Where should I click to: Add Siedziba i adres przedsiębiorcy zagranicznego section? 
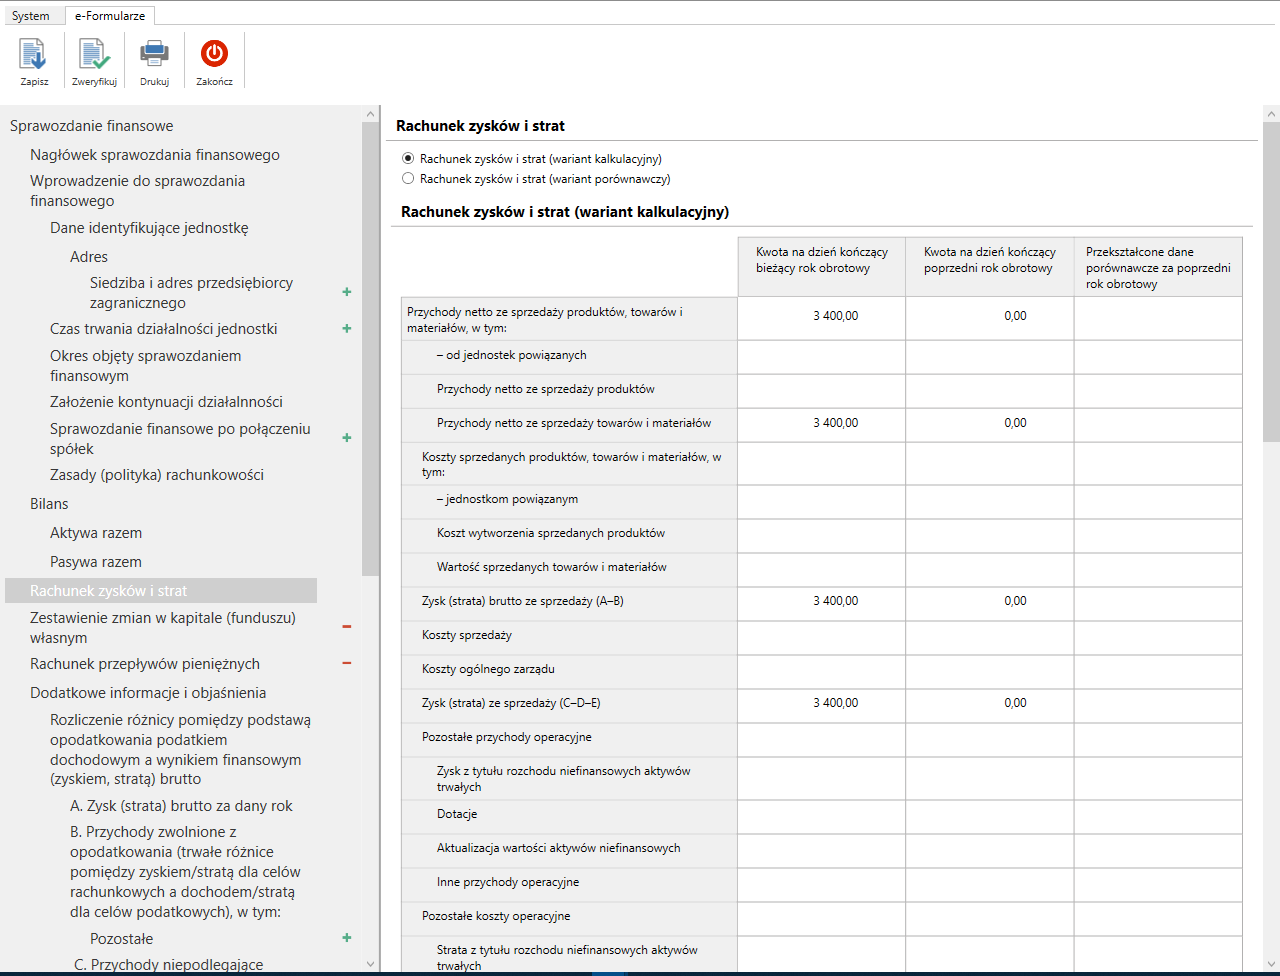[347, 292]
